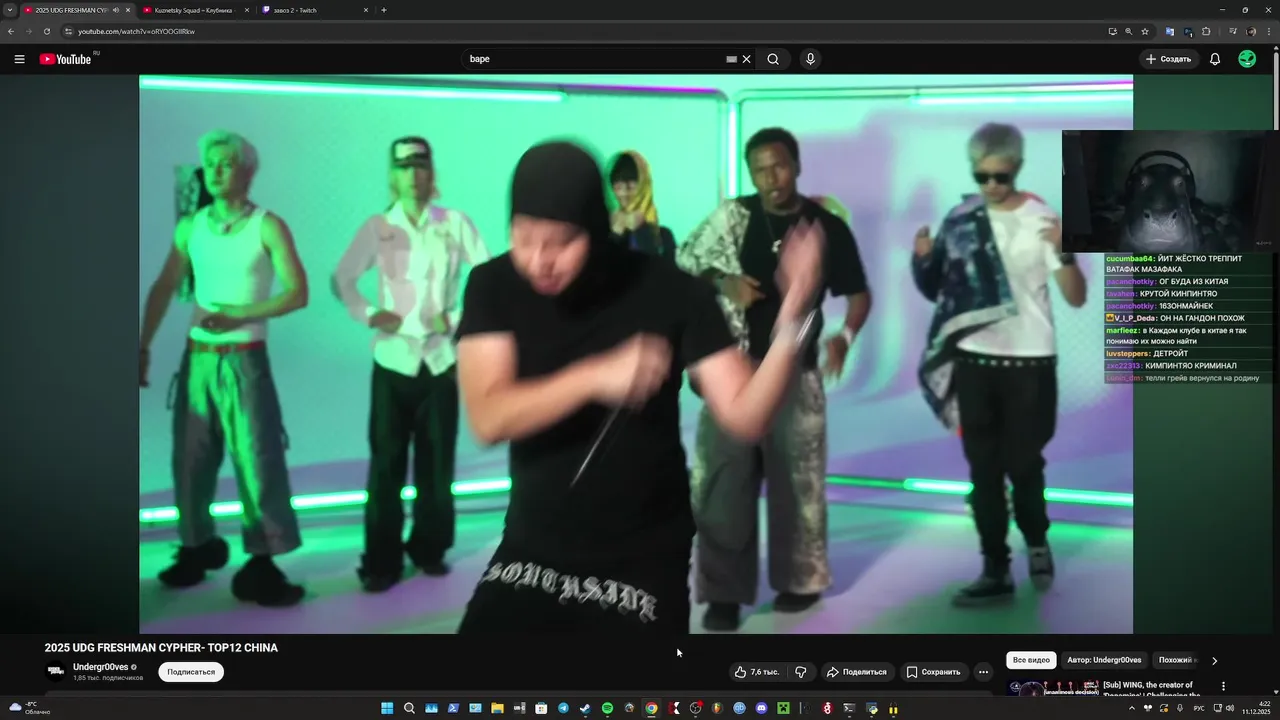Start voice search with microphone icon
1280x720 pixels.
(x=810, y=59)
